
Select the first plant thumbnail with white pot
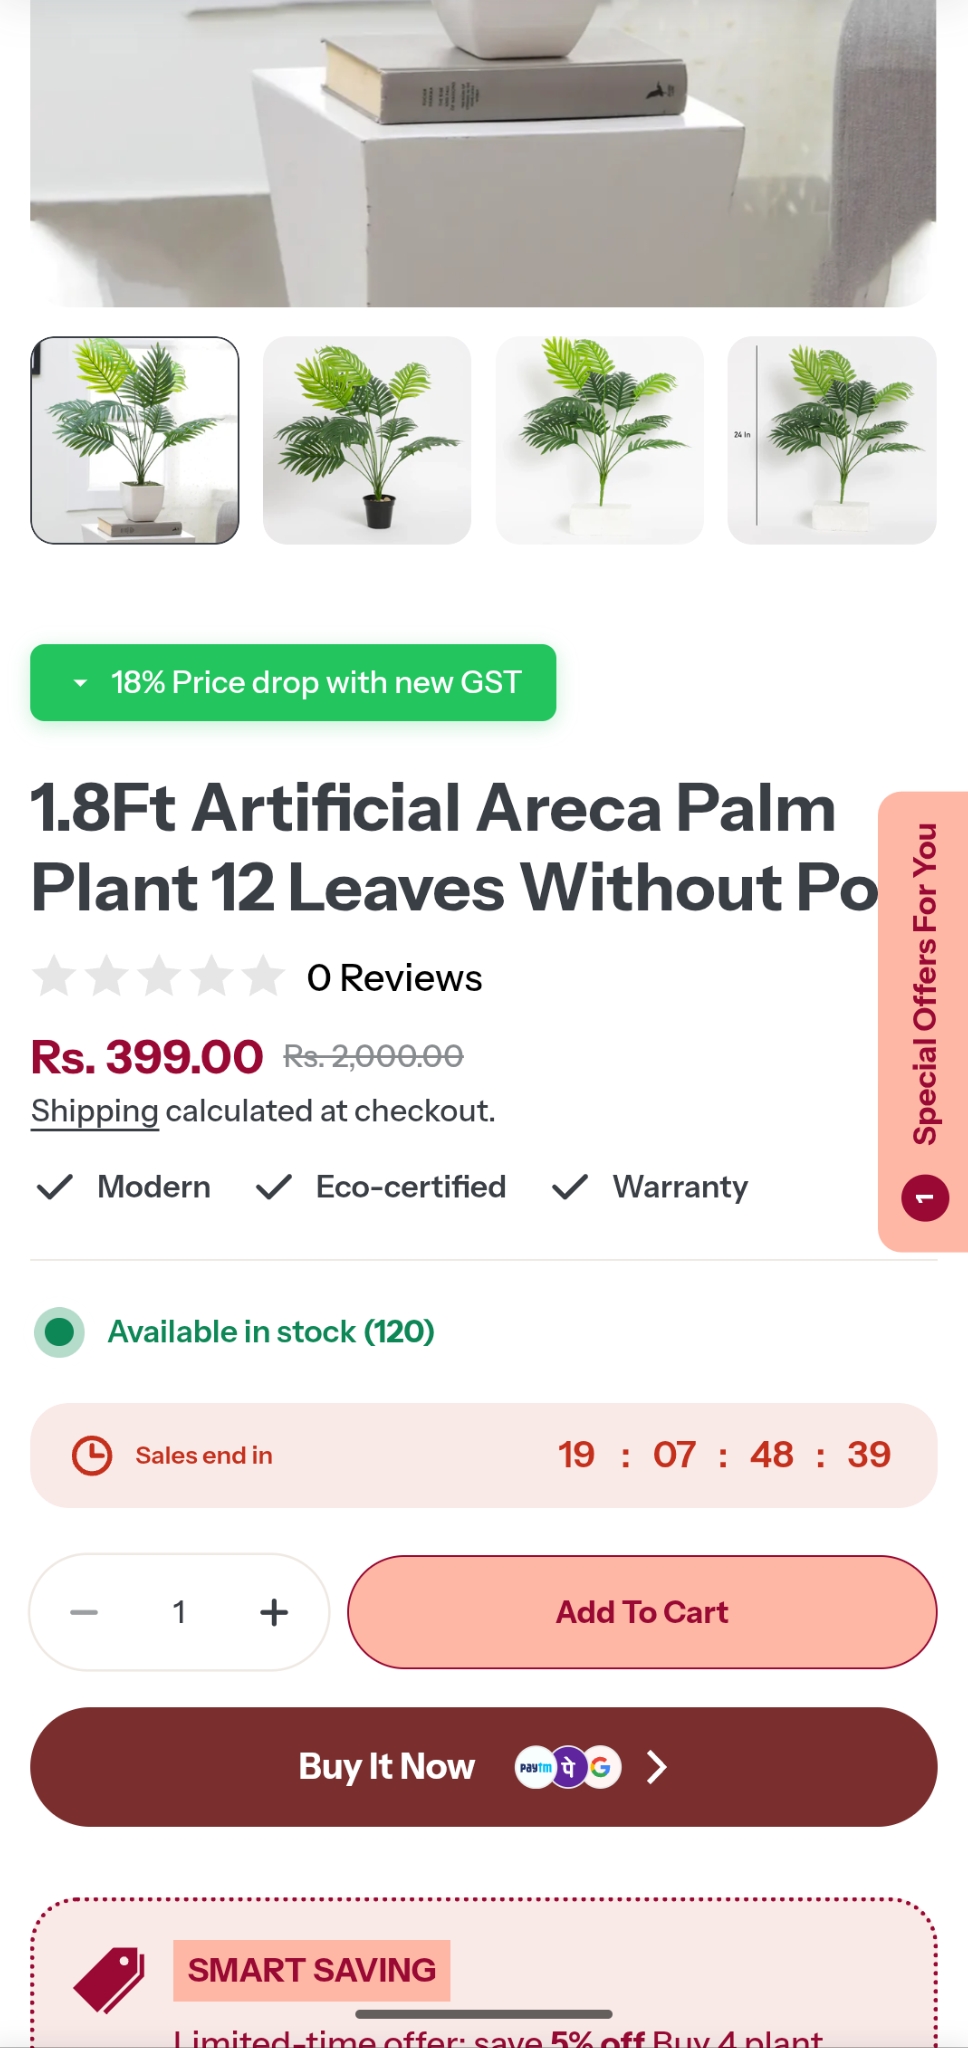[135, 441]
